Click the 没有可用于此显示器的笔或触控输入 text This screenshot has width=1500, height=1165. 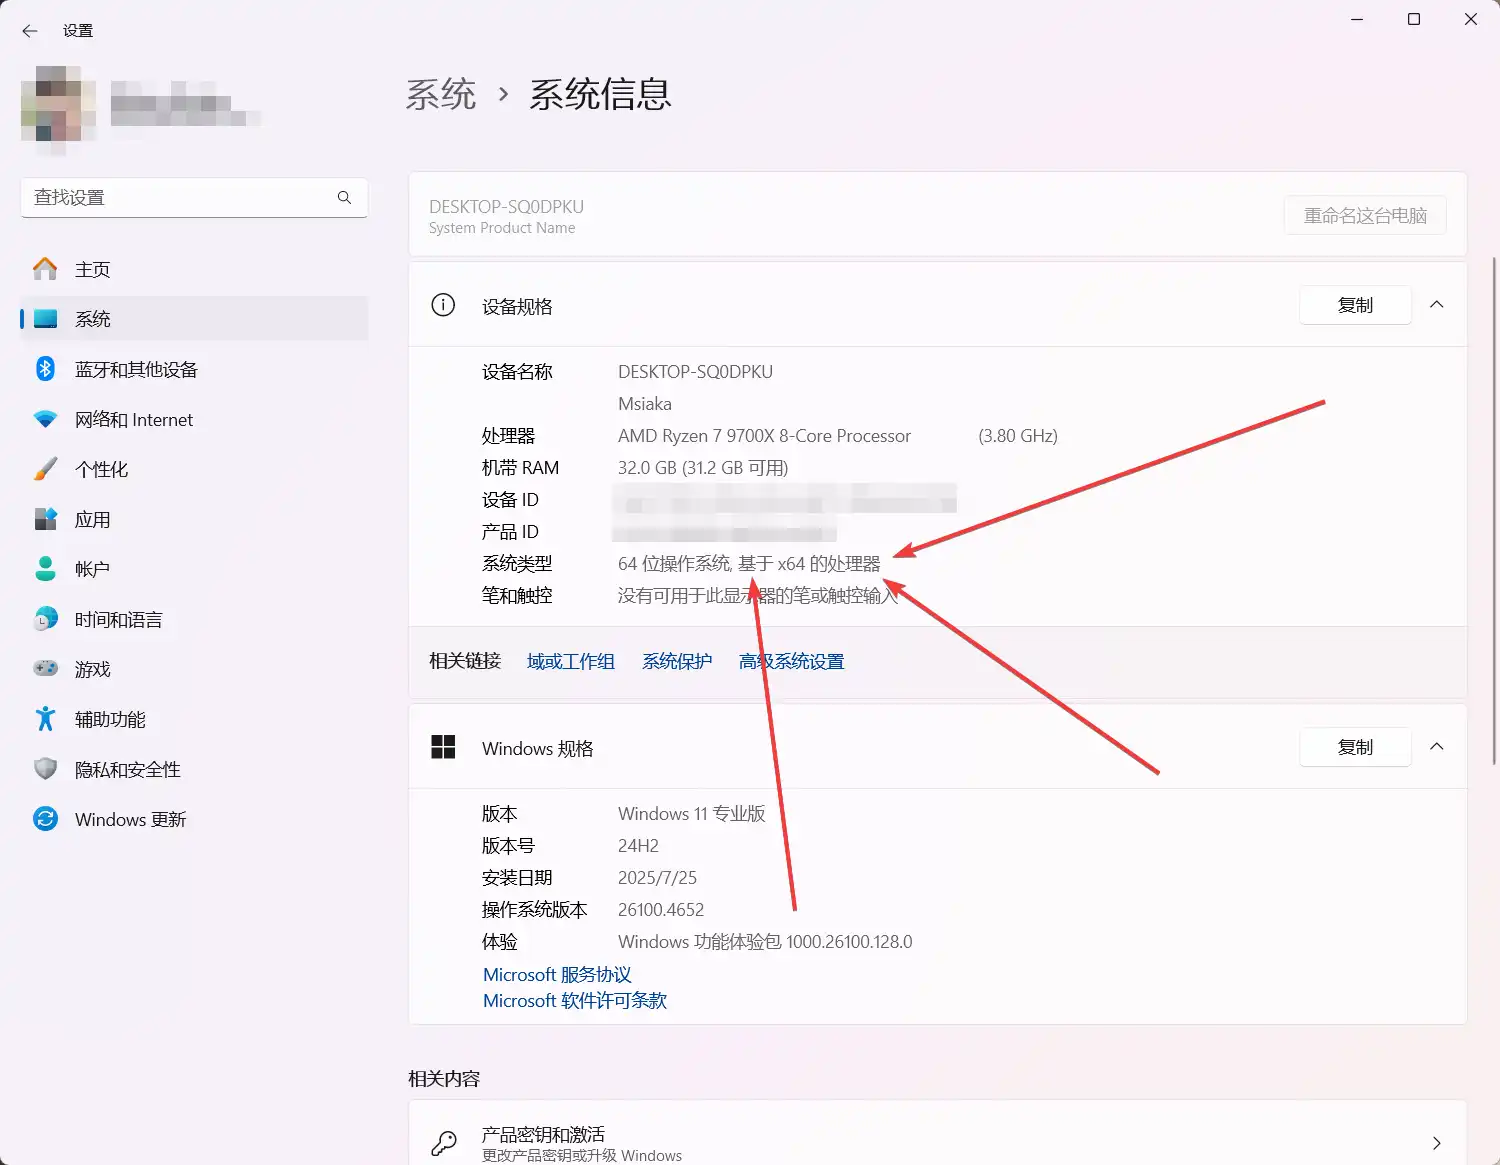coord(758,595)
